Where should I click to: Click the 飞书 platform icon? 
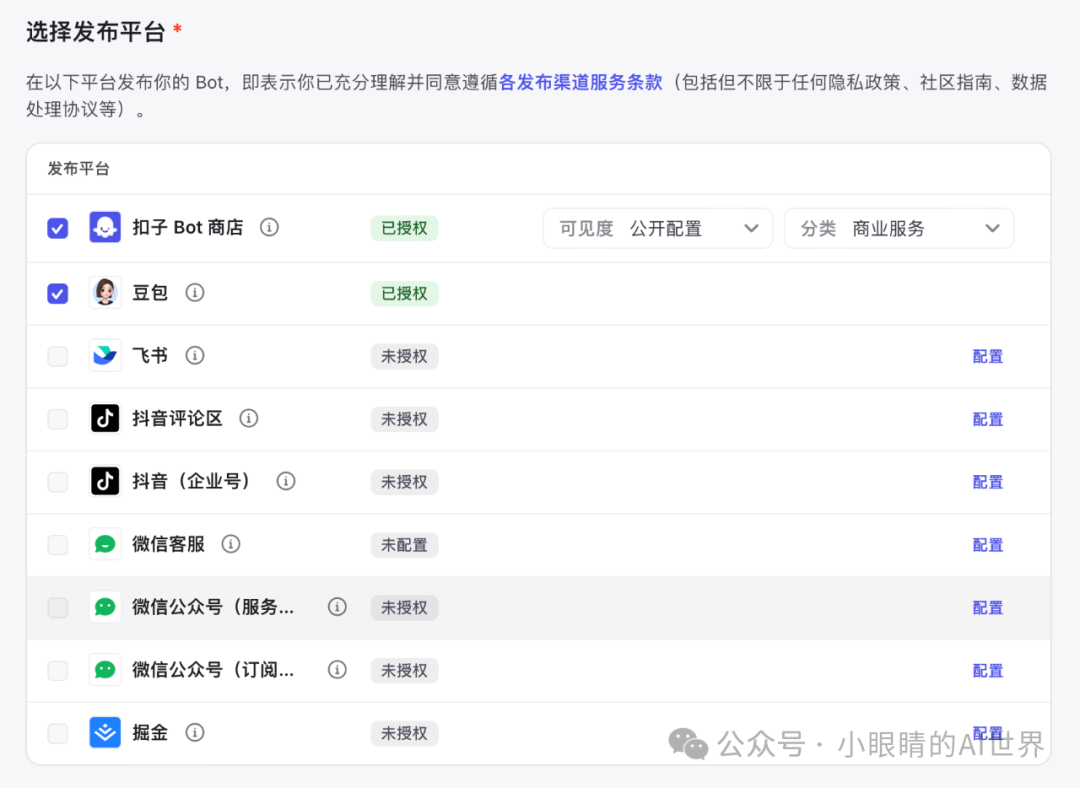point(105,355)
